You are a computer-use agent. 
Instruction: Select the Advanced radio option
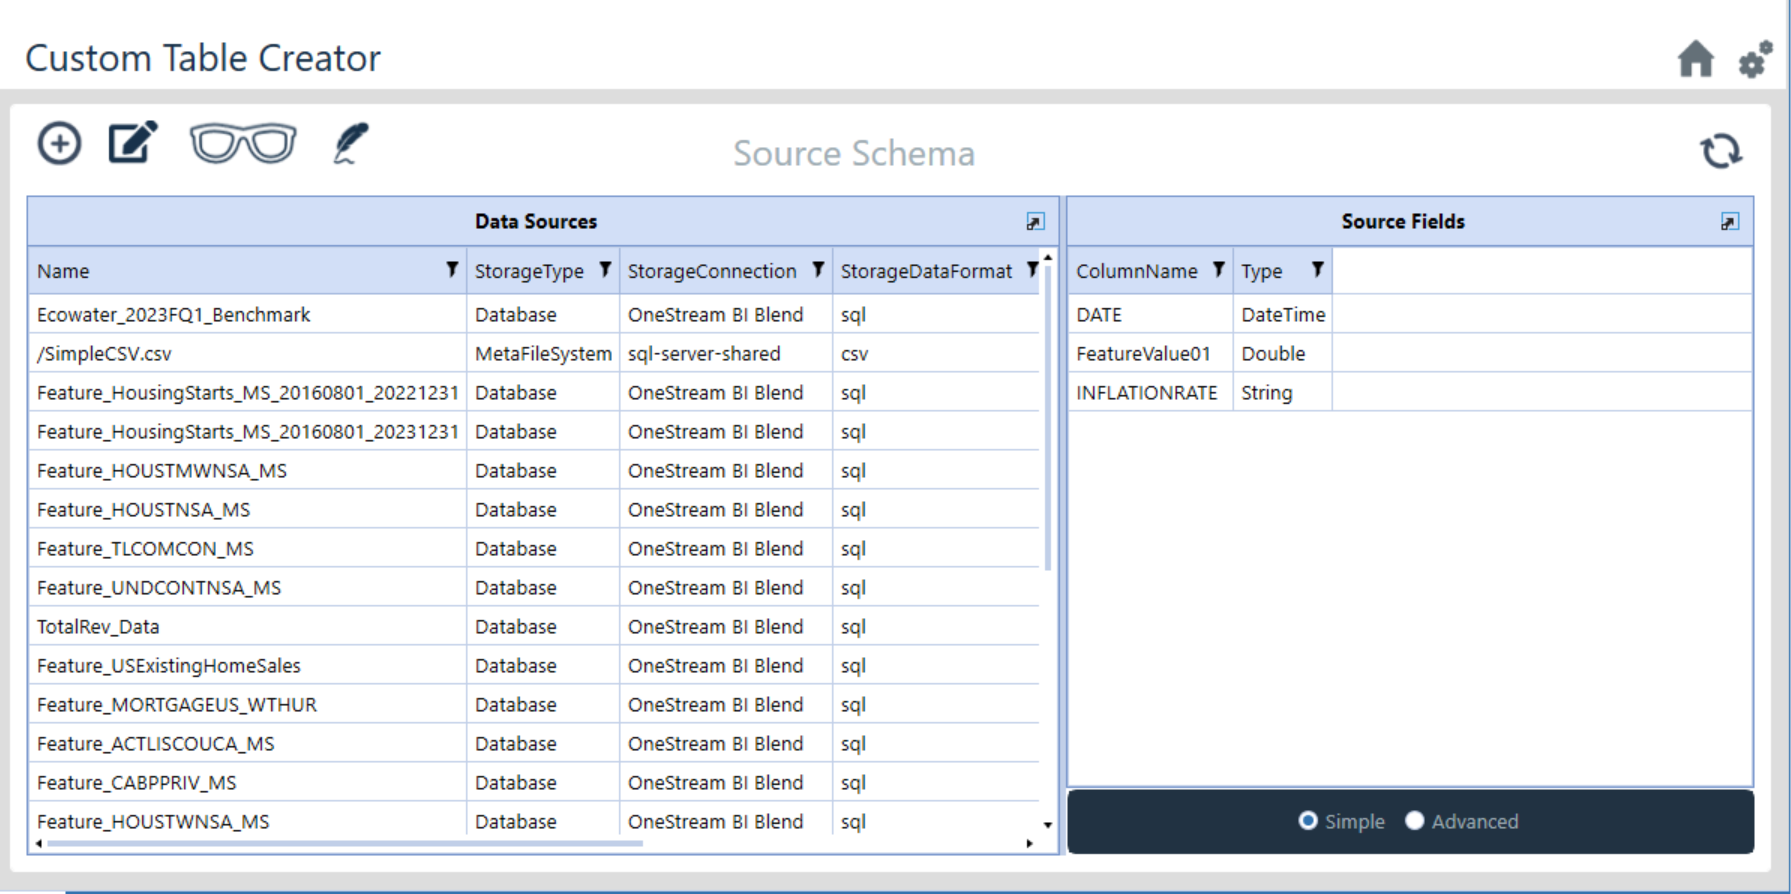point(1415,821)
